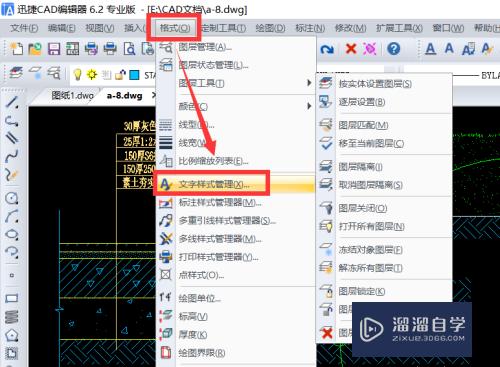Screen dimensions: 500x367
Task: Open the 格式(O) menu
Action: (x=175, y=28)
